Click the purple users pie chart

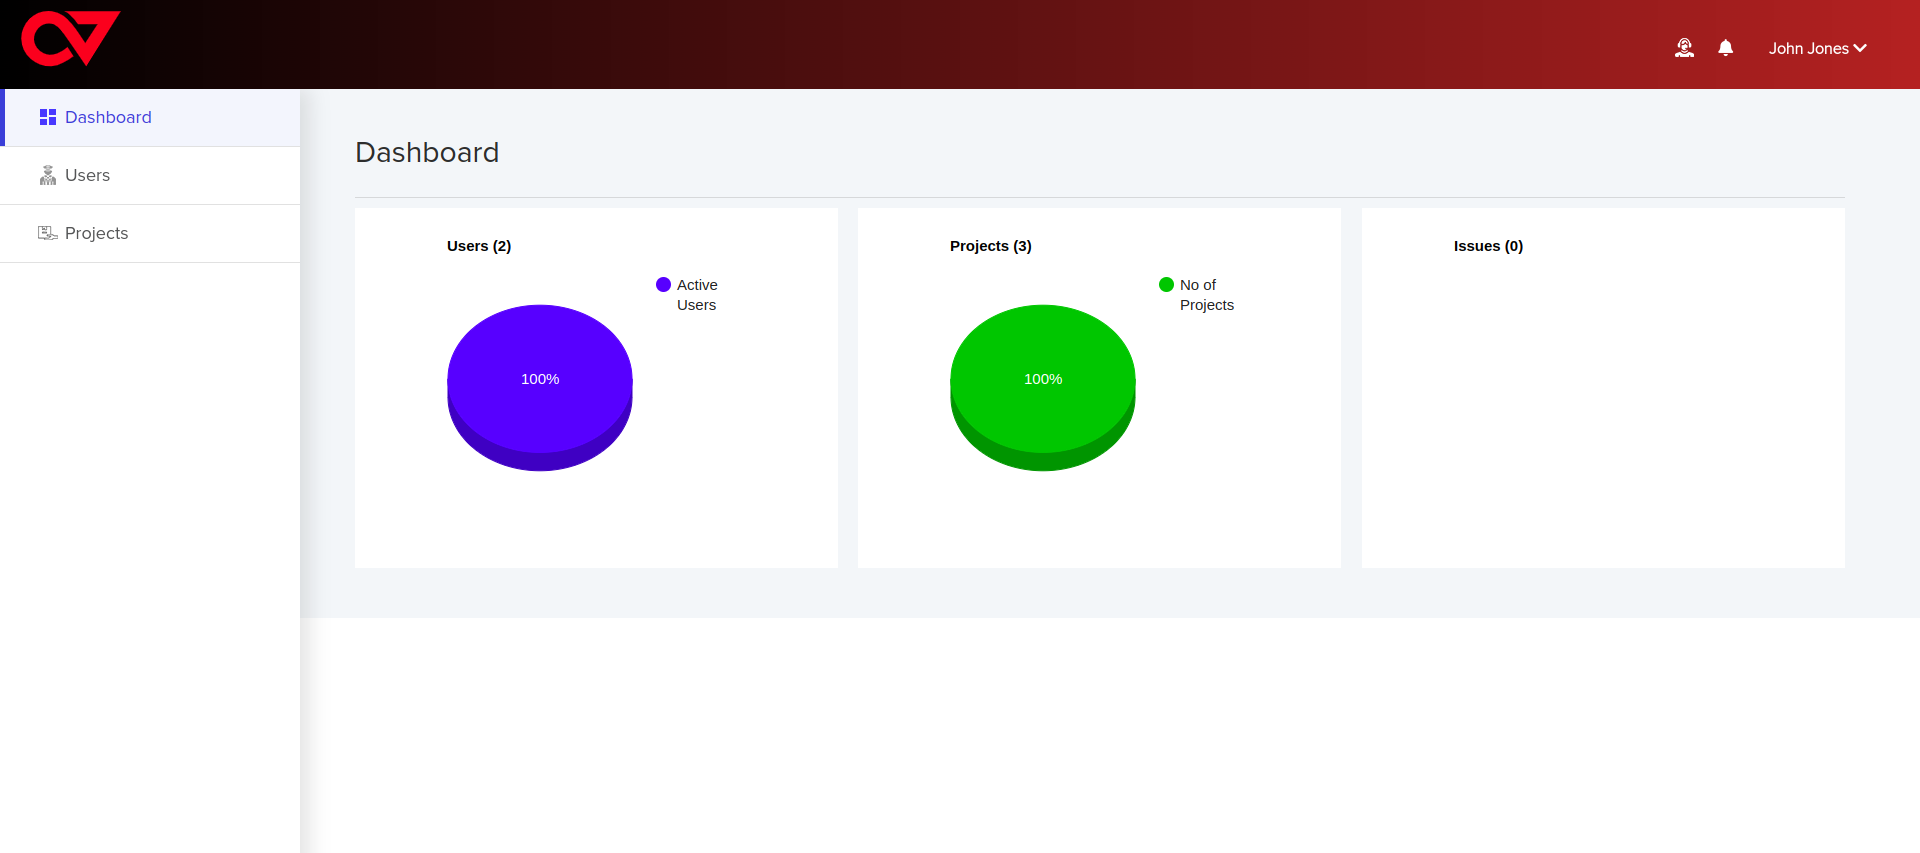(x=540, y=387)
